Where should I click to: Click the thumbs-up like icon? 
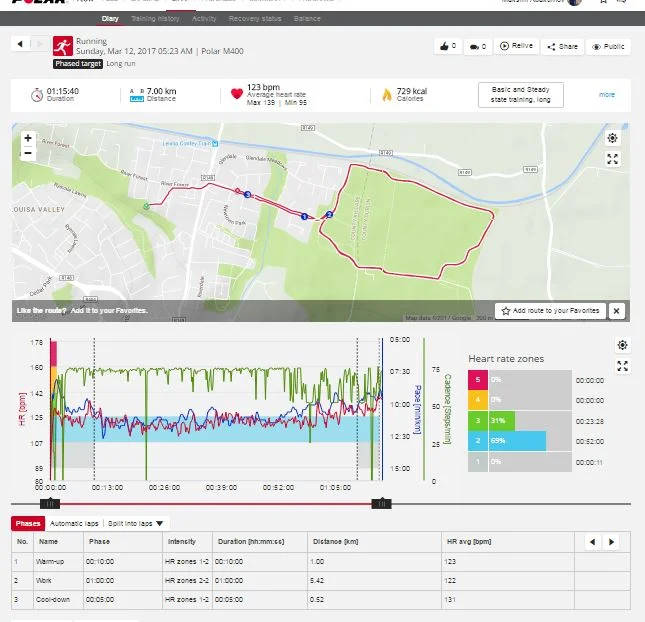tap(442, 46)
